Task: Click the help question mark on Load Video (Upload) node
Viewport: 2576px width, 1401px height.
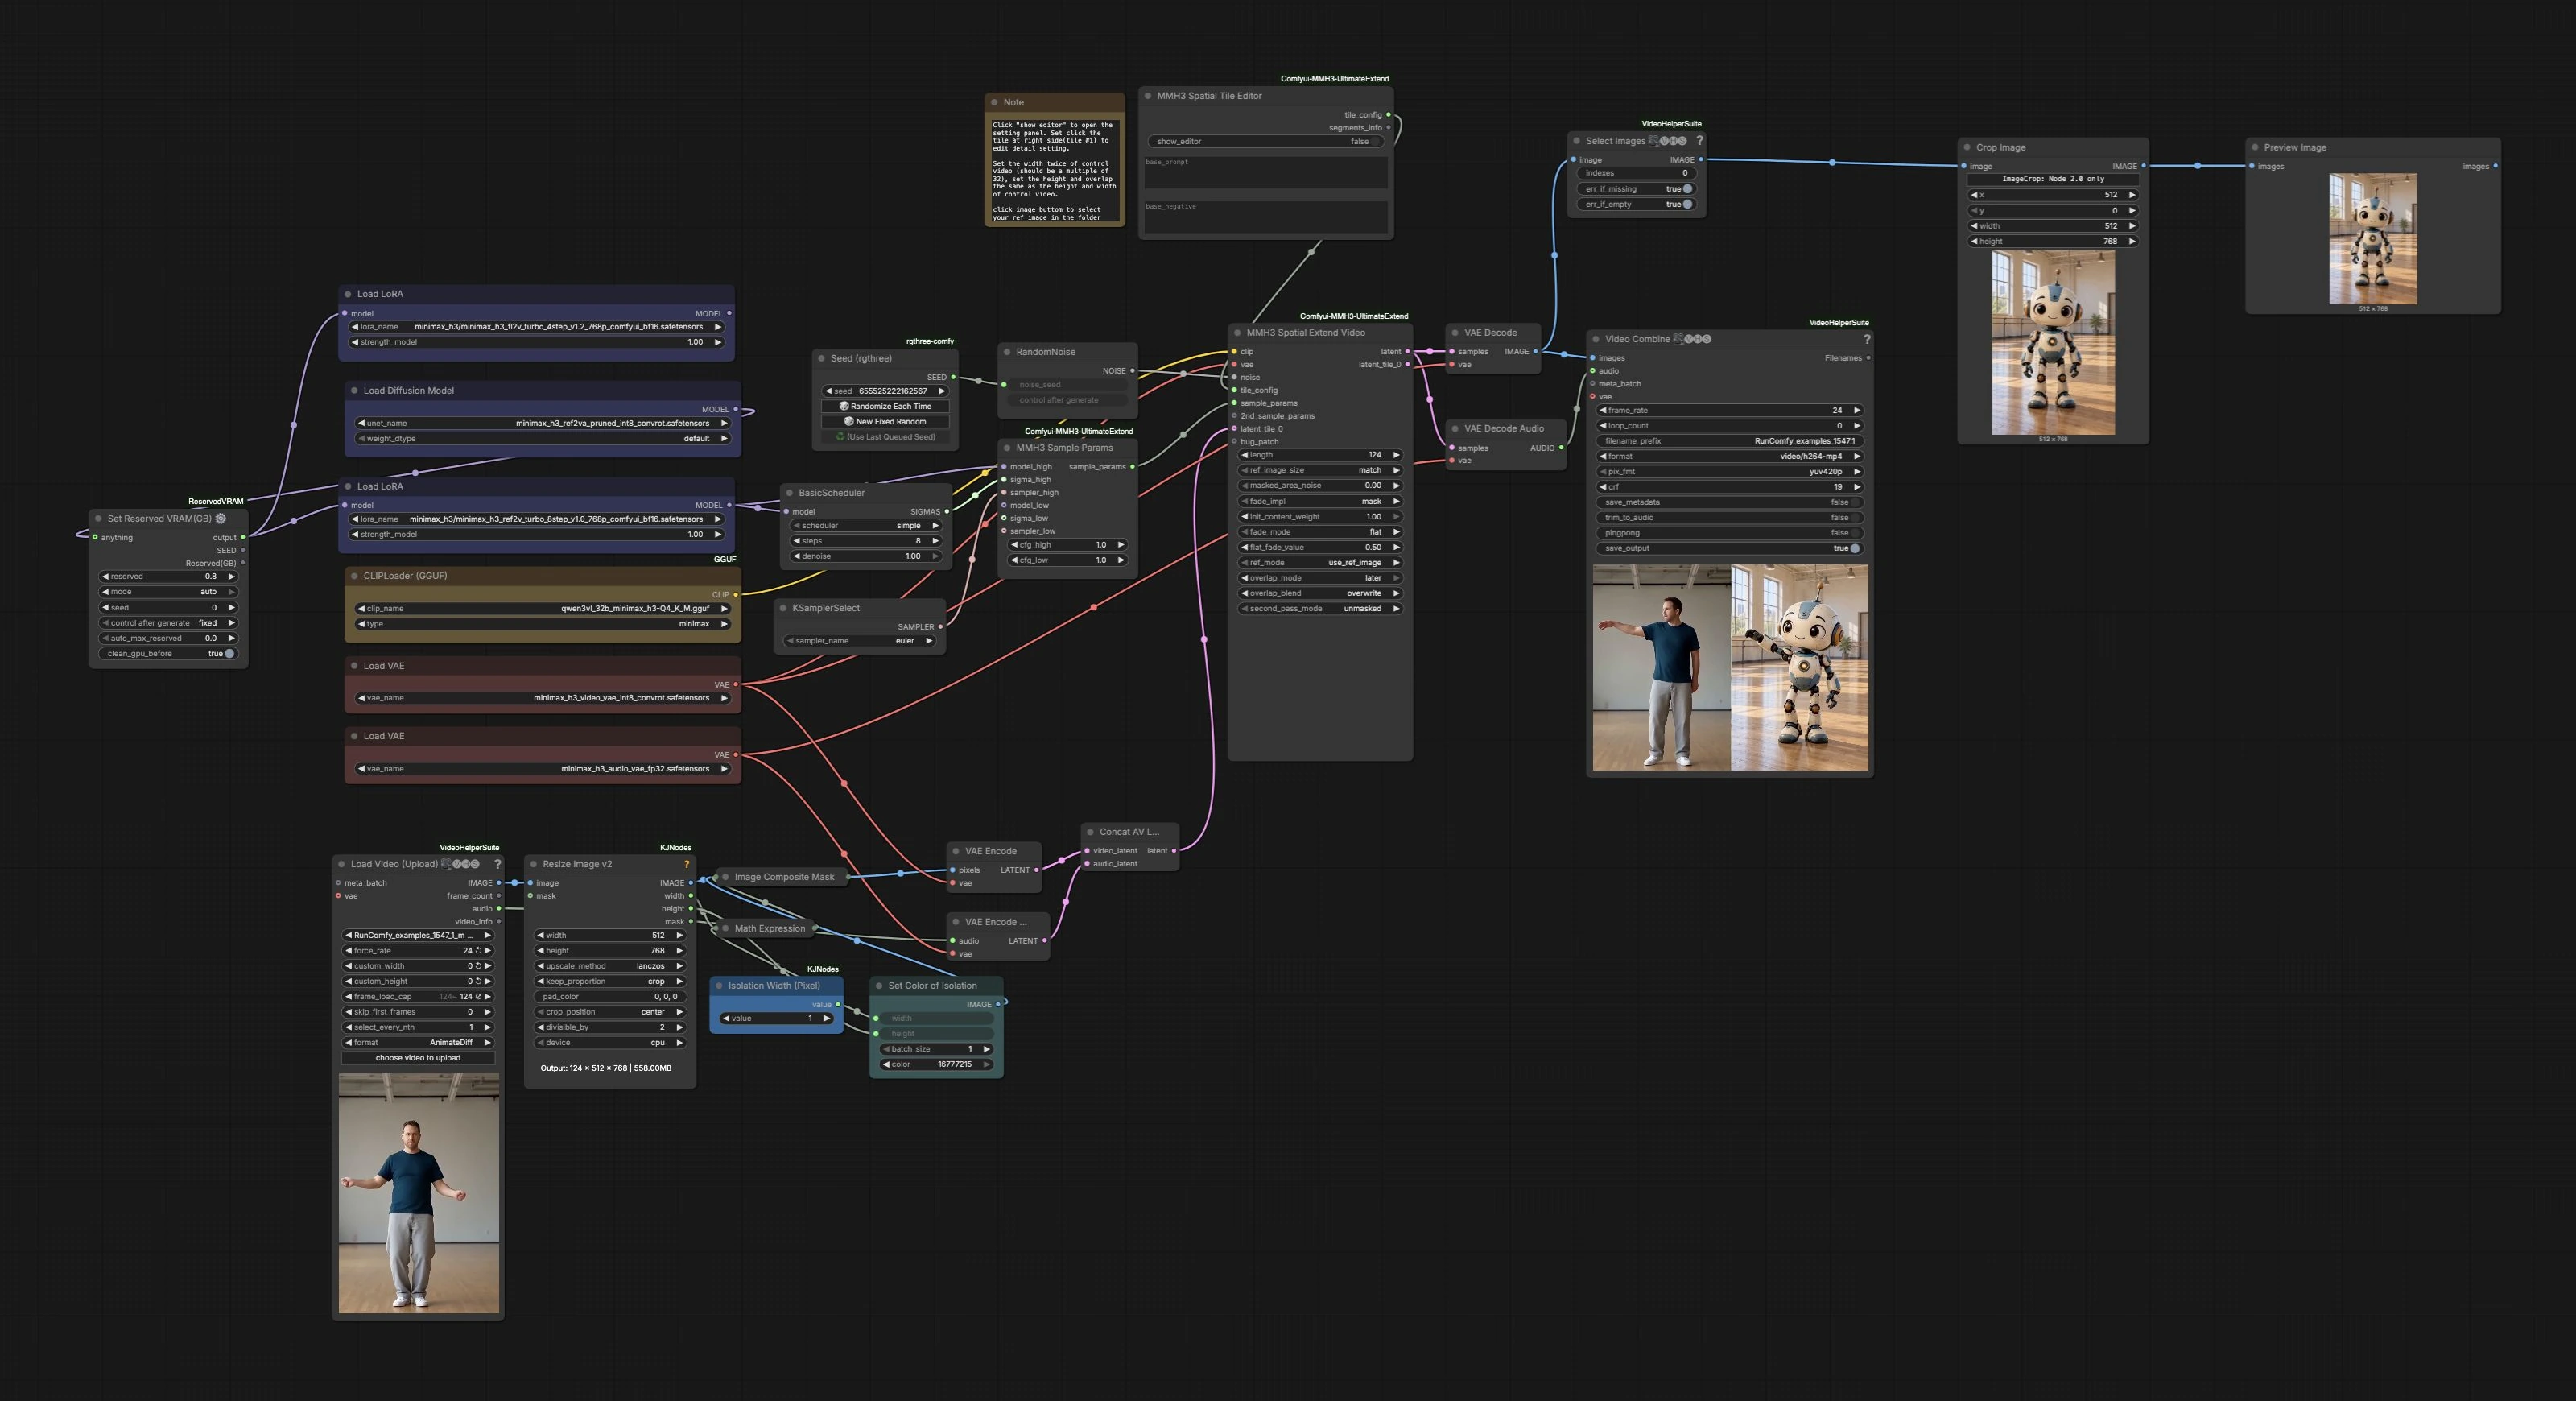Action: pyautogui.click(x=497, y=864)
